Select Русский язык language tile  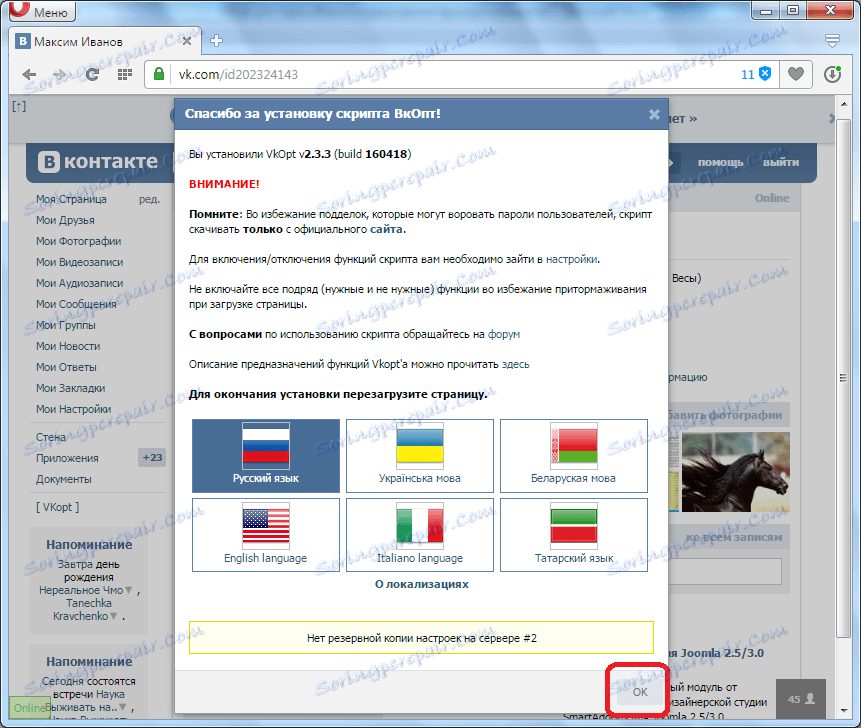(266, 456)
